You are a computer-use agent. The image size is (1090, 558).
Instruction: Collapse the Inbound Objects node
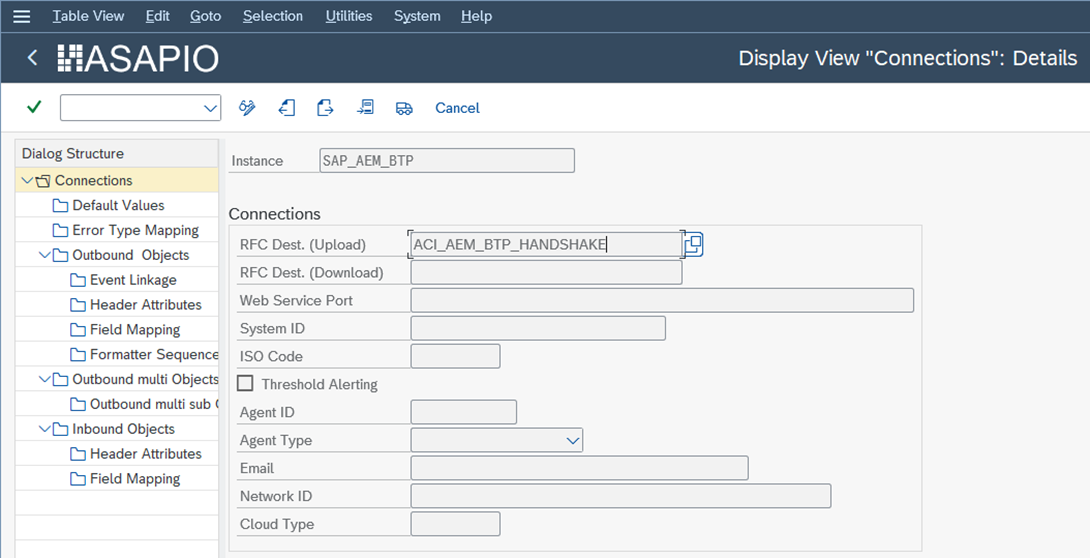tap(44, 429)
